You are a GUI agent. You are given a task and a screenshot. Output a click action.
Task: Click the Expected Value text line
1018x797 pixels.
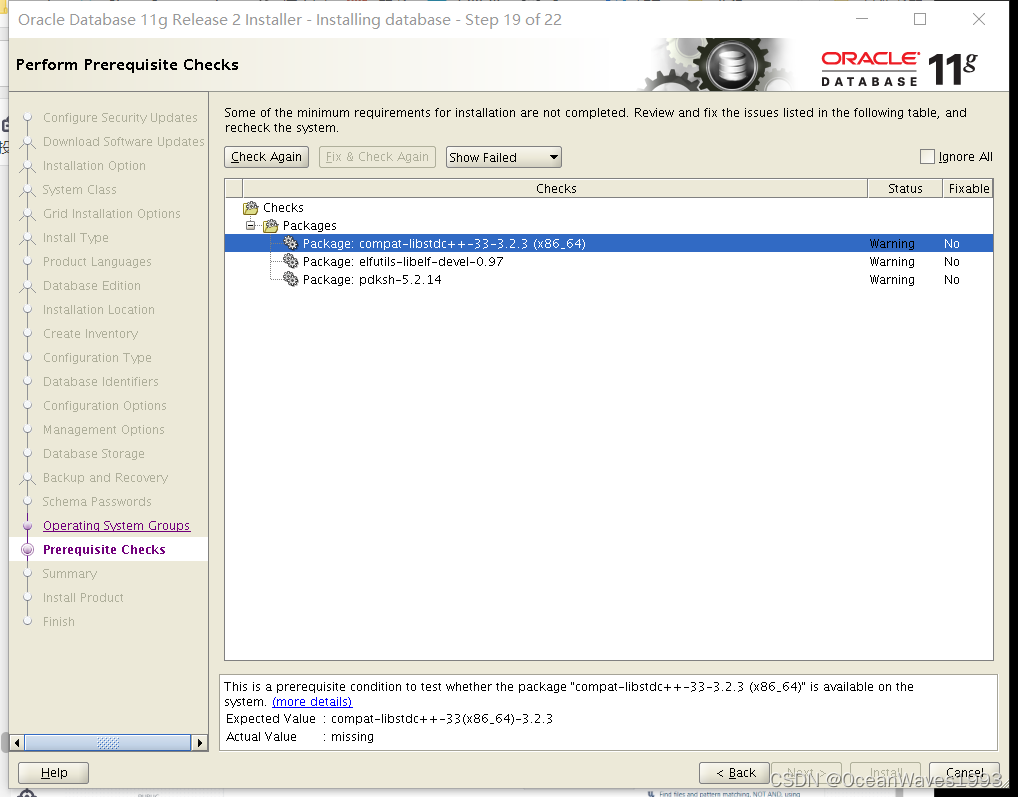389,718
